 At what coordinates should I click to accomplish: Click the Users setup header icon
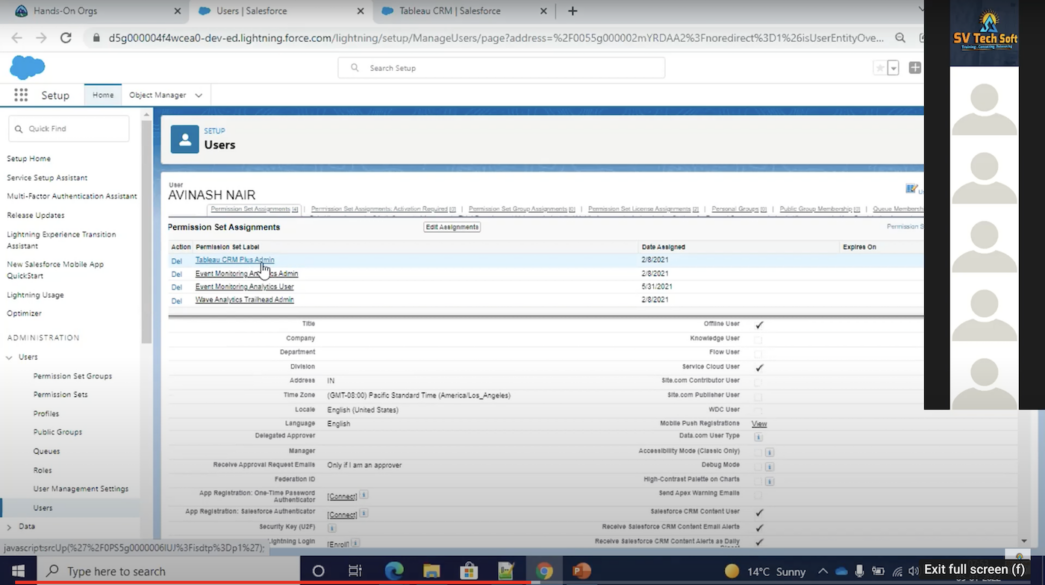(x=185, y=137)
